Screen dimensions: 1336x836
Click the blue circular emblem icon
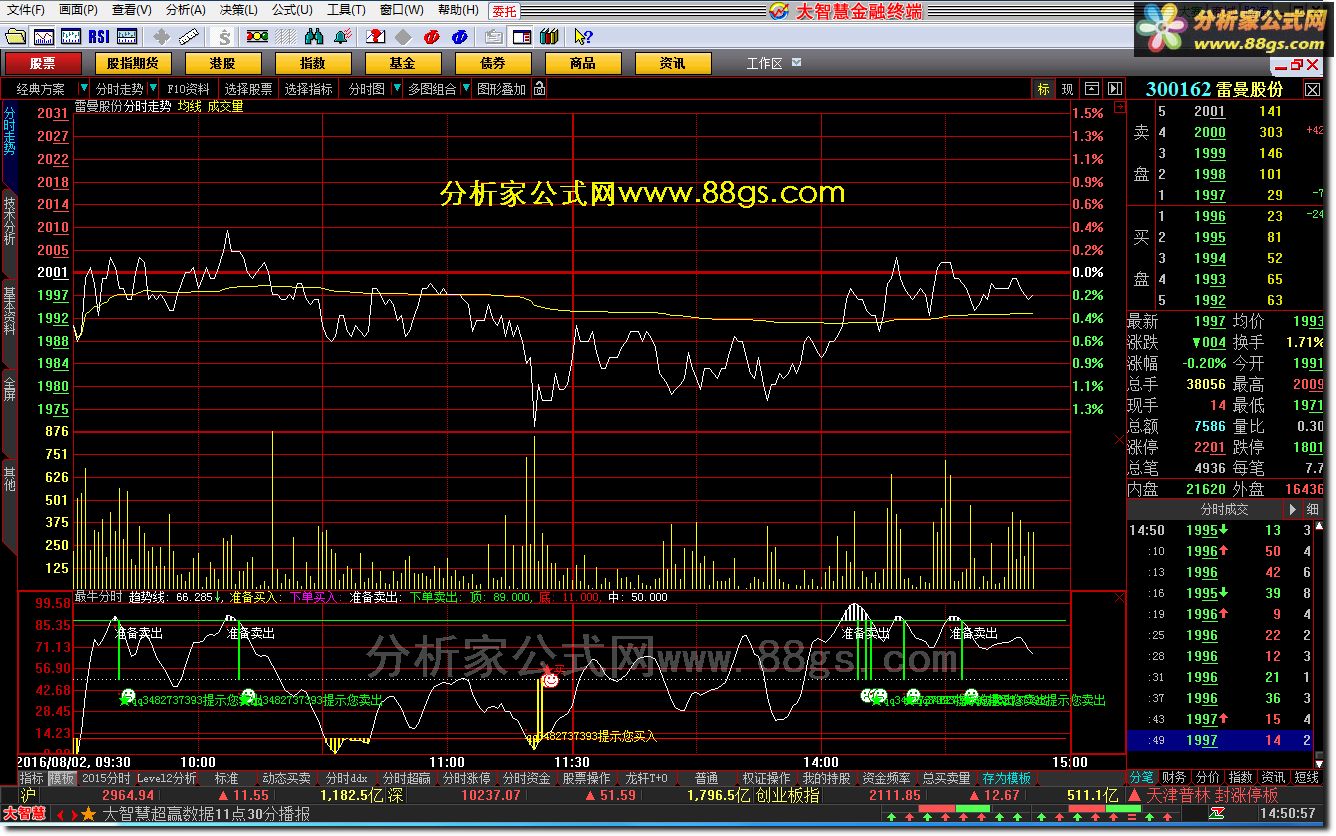pos(460,37)
